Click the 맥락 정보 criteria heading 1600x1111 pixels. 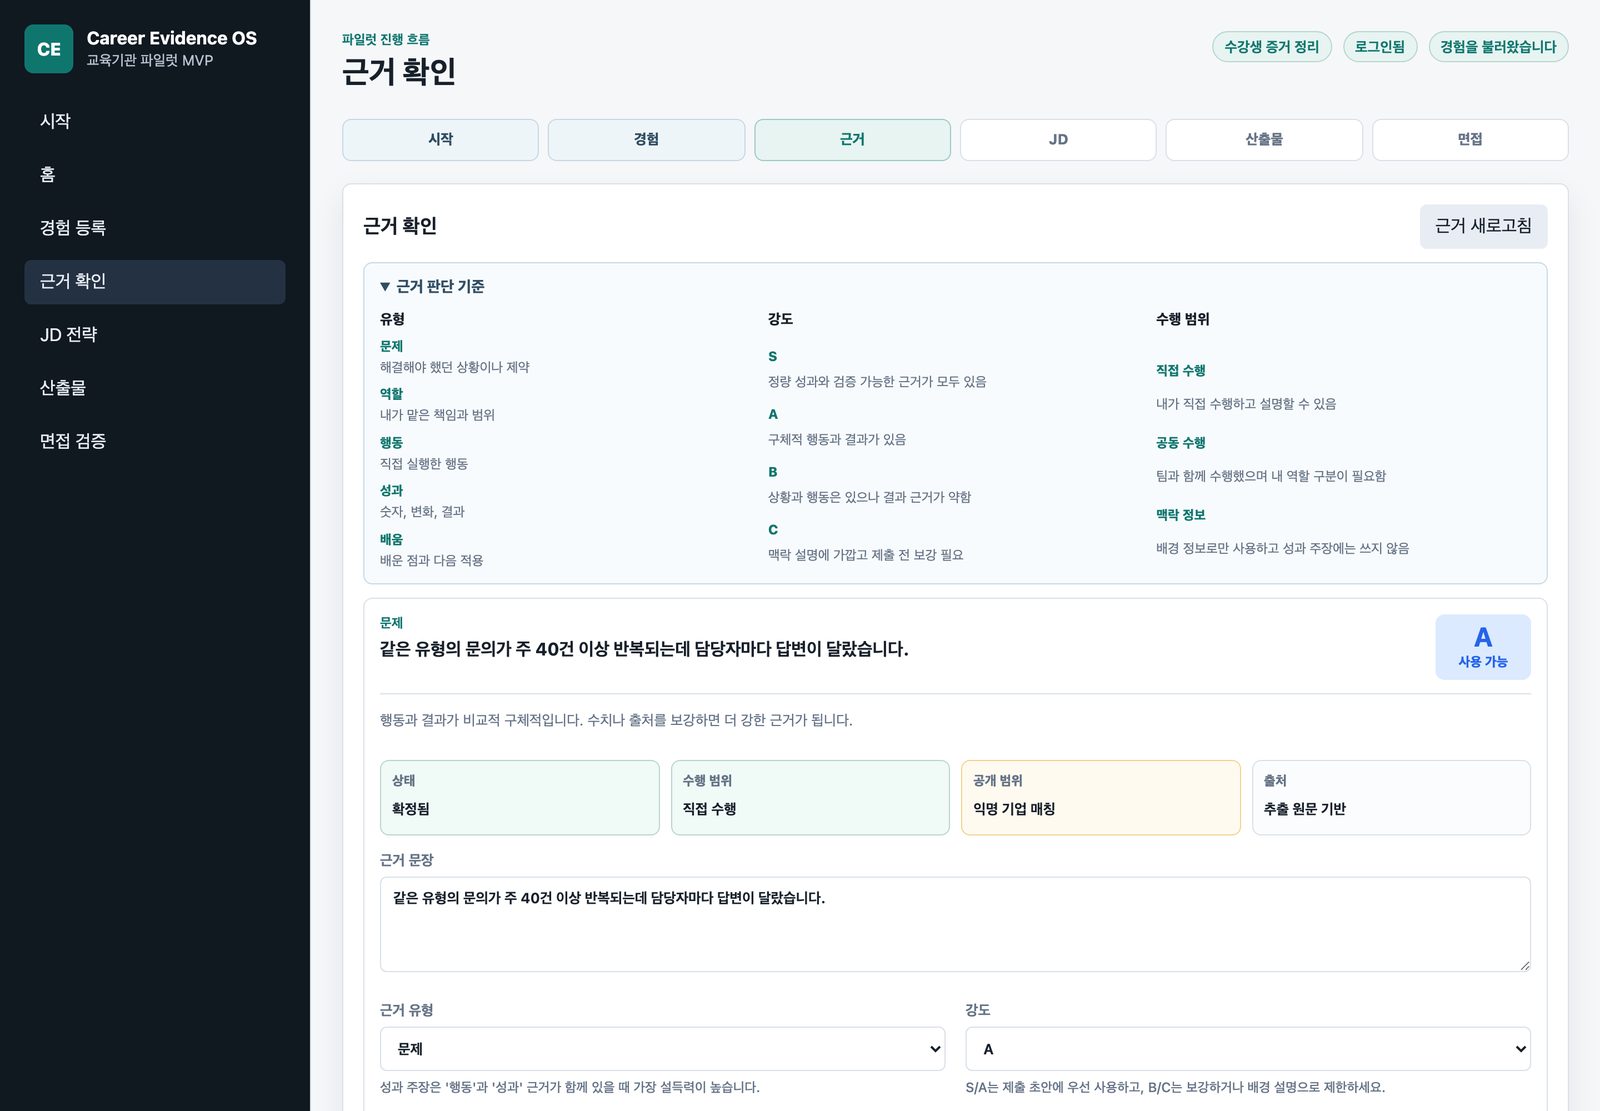pos(1180,515)
